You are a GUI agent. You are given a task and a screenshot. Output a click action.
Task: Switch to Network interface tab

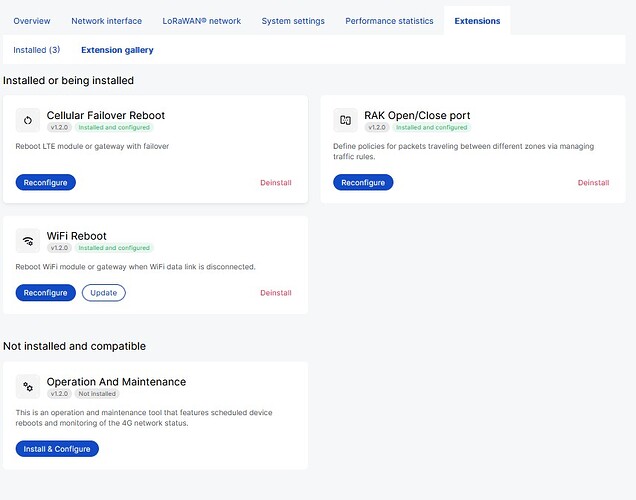pyautogui.click(x=107, y=21)
